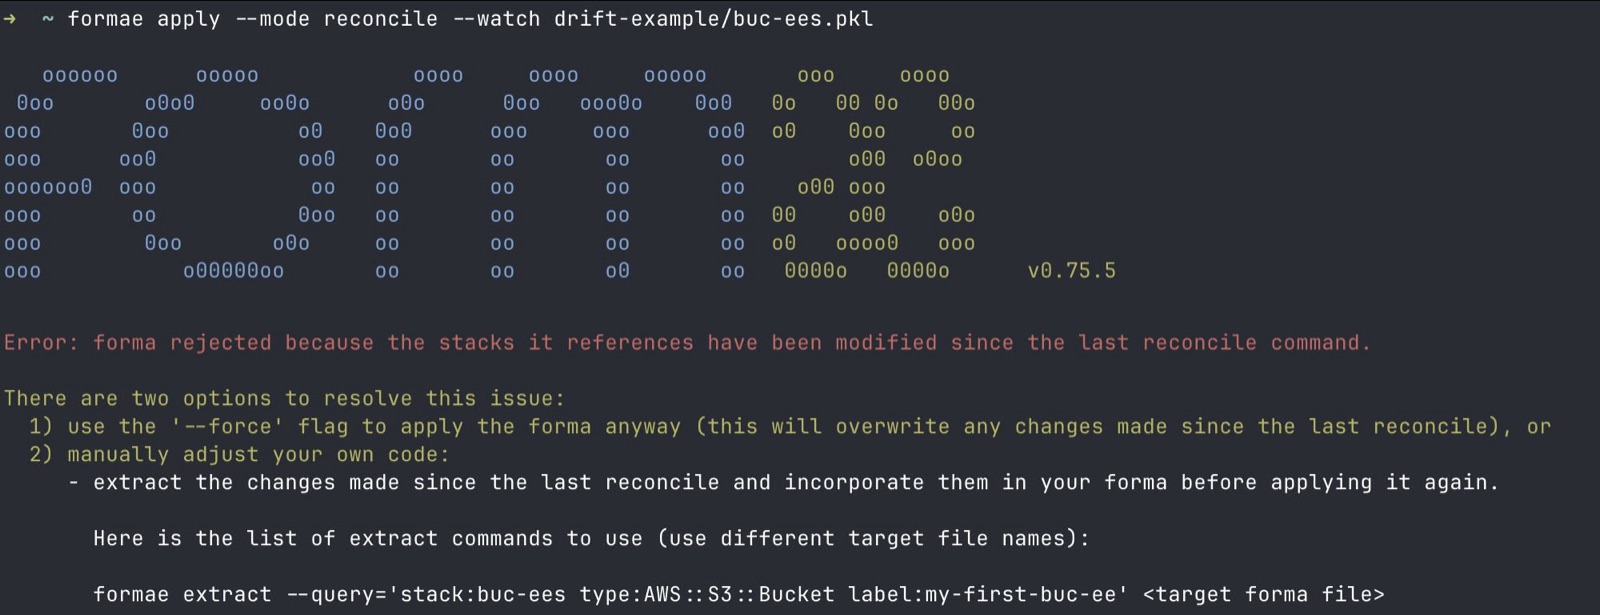Click the ASCII art logo's blue 'f' letter
This screenshot has width=1600, height=615.
pos(50,173)
